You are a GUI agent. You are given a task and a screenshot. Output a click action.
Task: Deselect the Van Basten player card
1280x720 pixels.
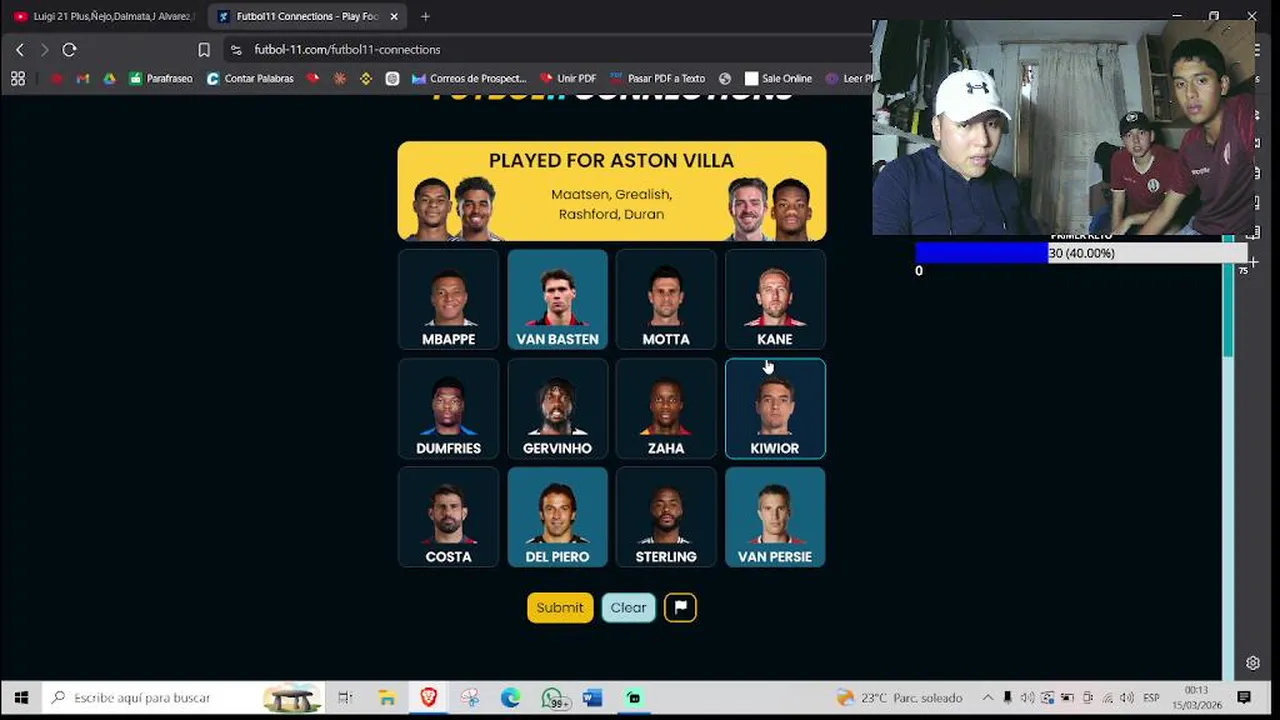557,299
